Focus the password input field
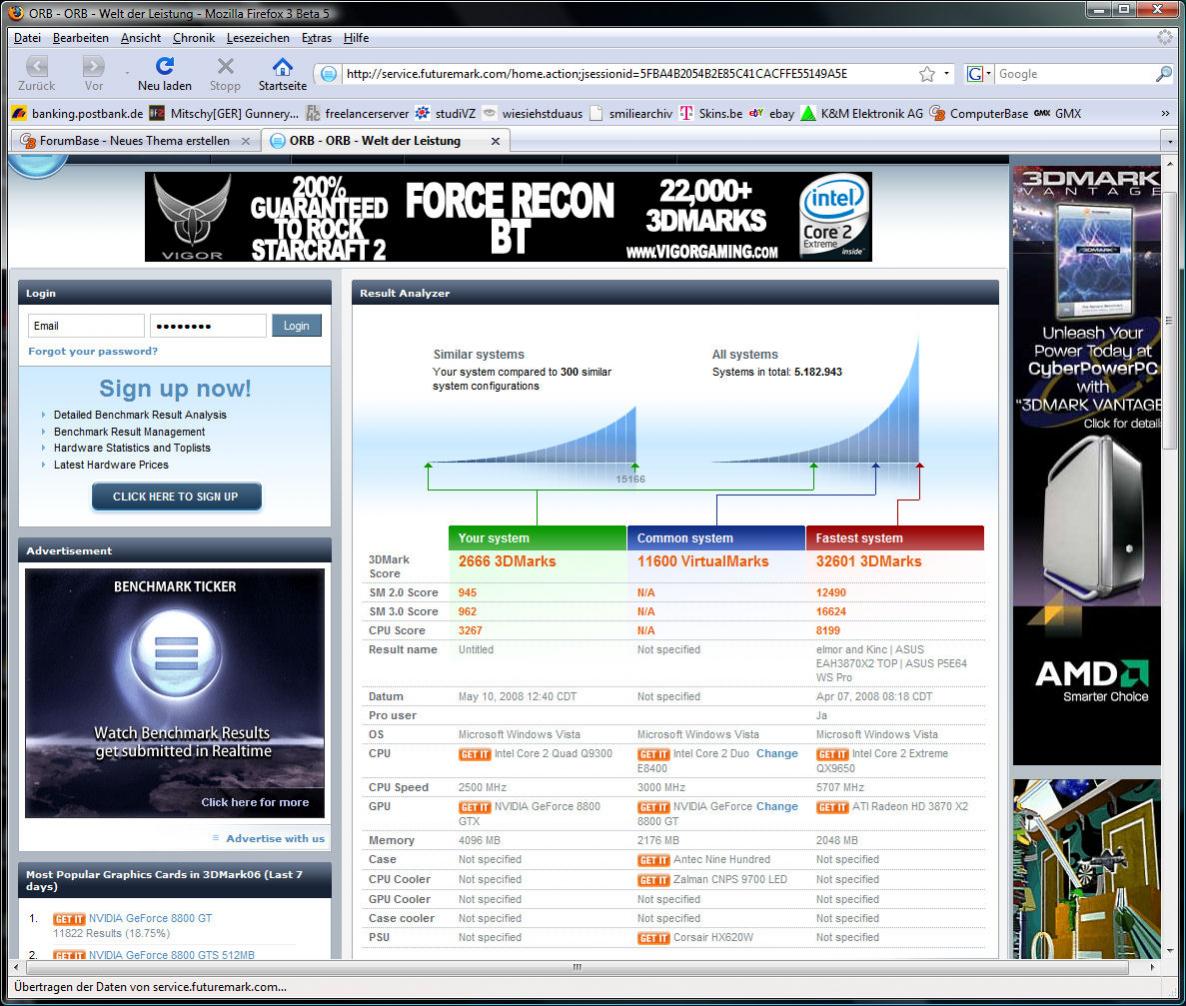This screenshot has height=1006, width=1186. [x=208, y=326]
